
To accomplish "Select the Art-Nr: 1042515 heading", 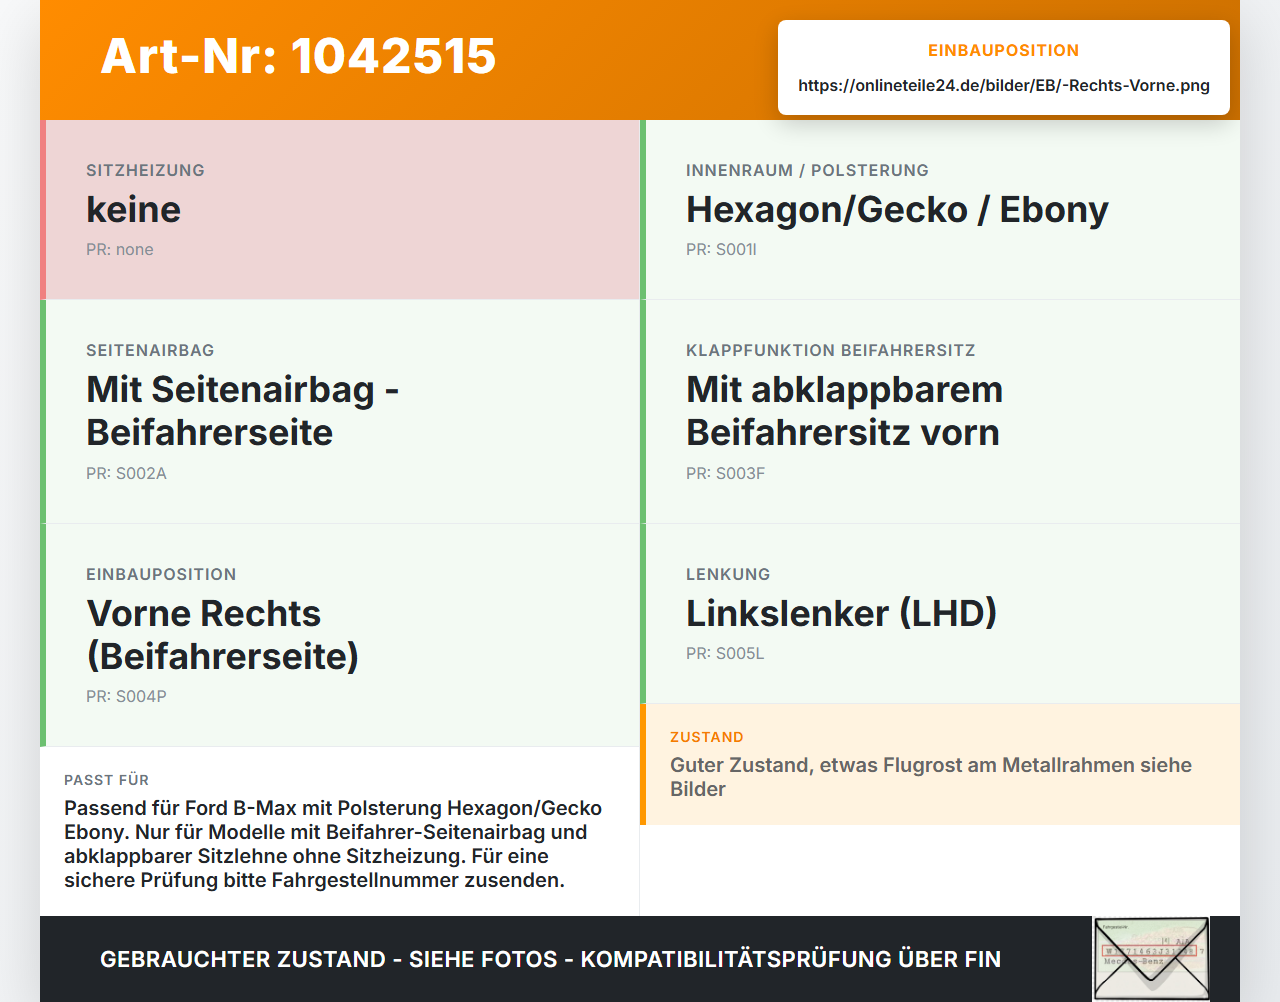I will [298, 56].
